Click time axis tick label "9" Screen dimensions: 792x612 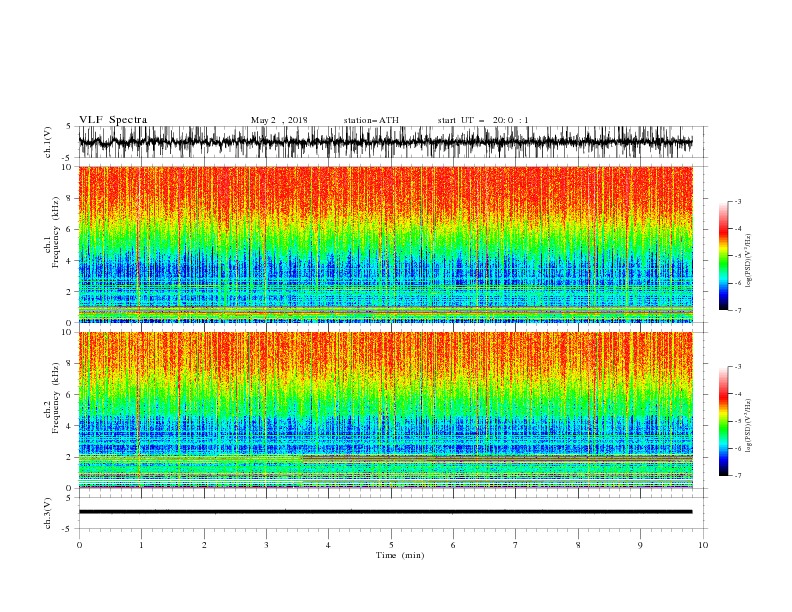click(x=640, y=545)
